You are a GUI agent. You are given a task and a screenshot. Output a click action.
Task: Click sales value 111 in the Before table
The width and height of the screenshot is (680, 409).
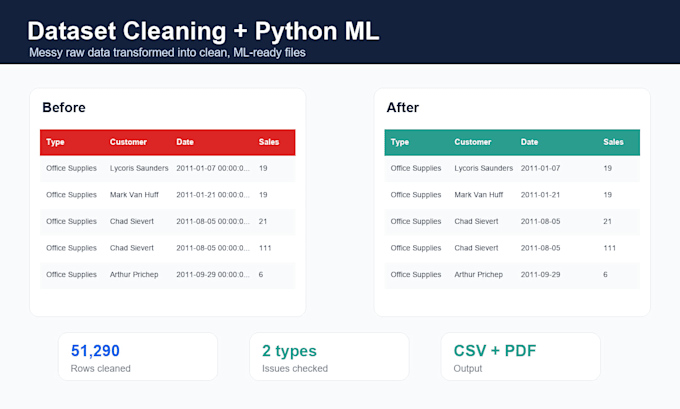[265, 248]
